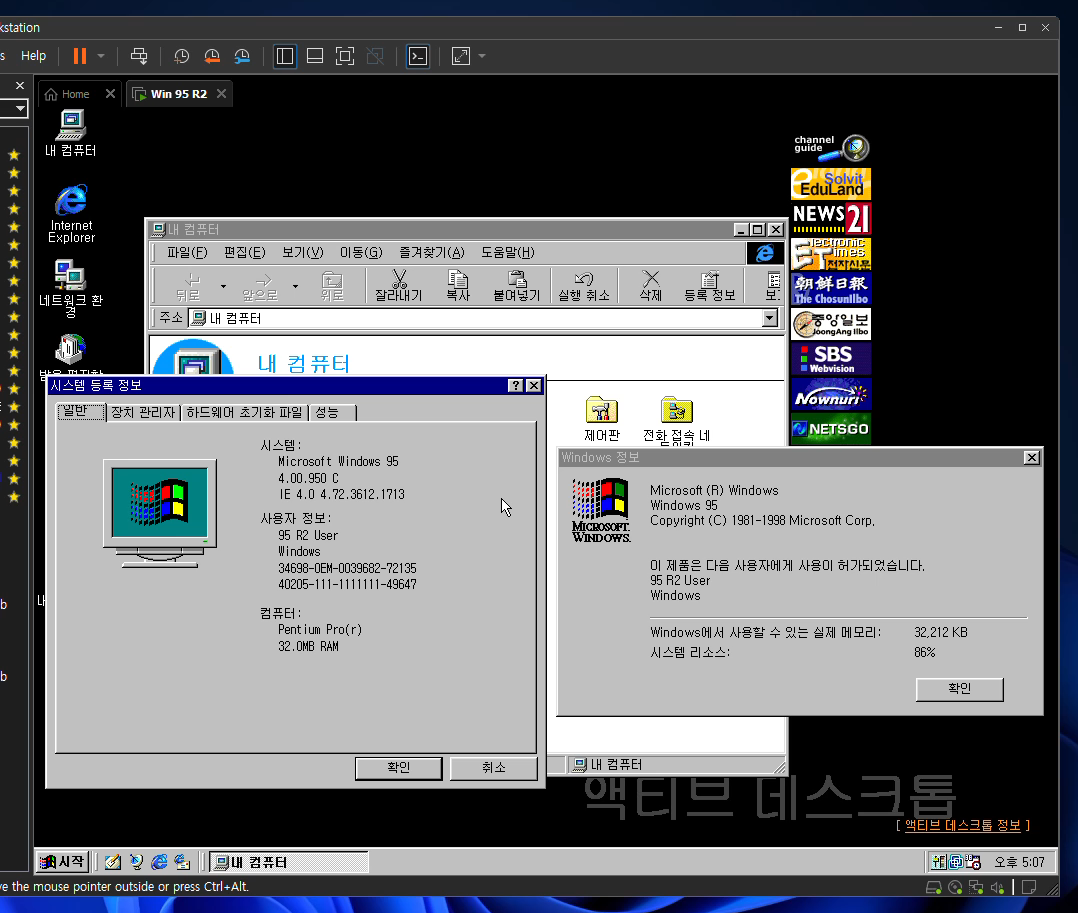Open the Nownuri channel

(831, 394)
